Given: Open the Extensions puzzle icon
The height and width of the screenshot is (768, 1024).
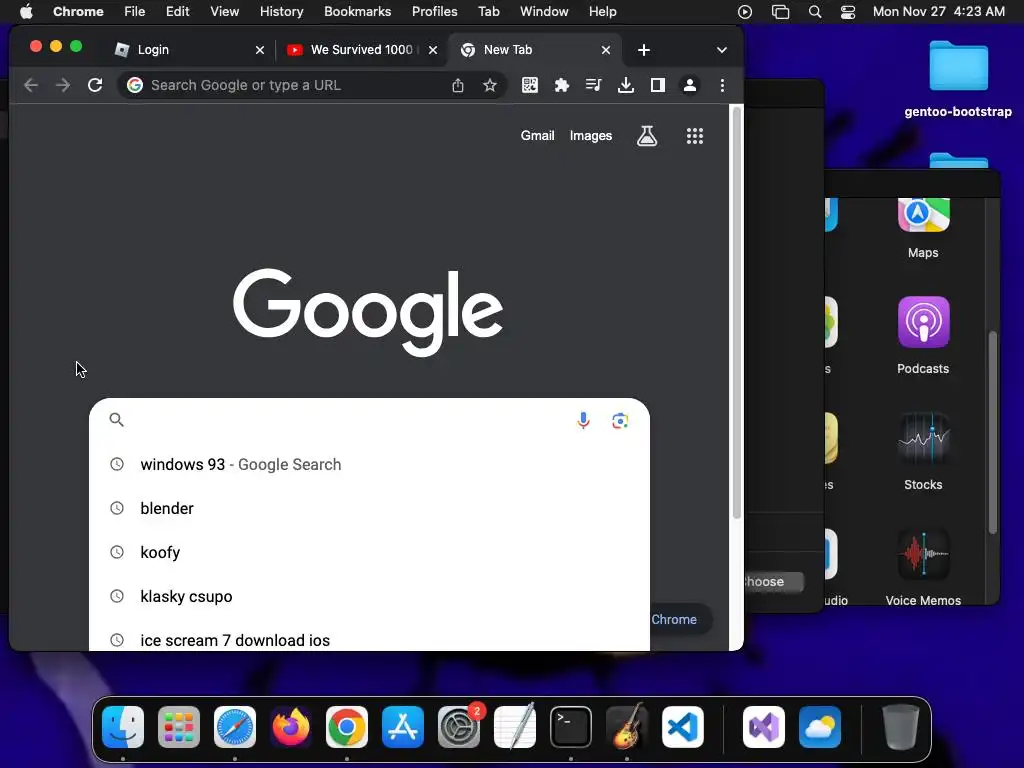Looking at the screenshot, I should [562, 85].
